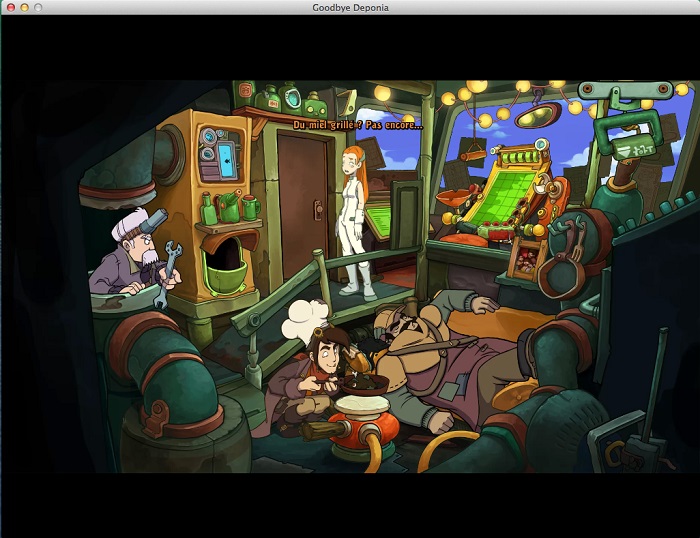700x538 pixels.
Task: Click the green bucket under the dispenser
Action: (x=227, y=277)
